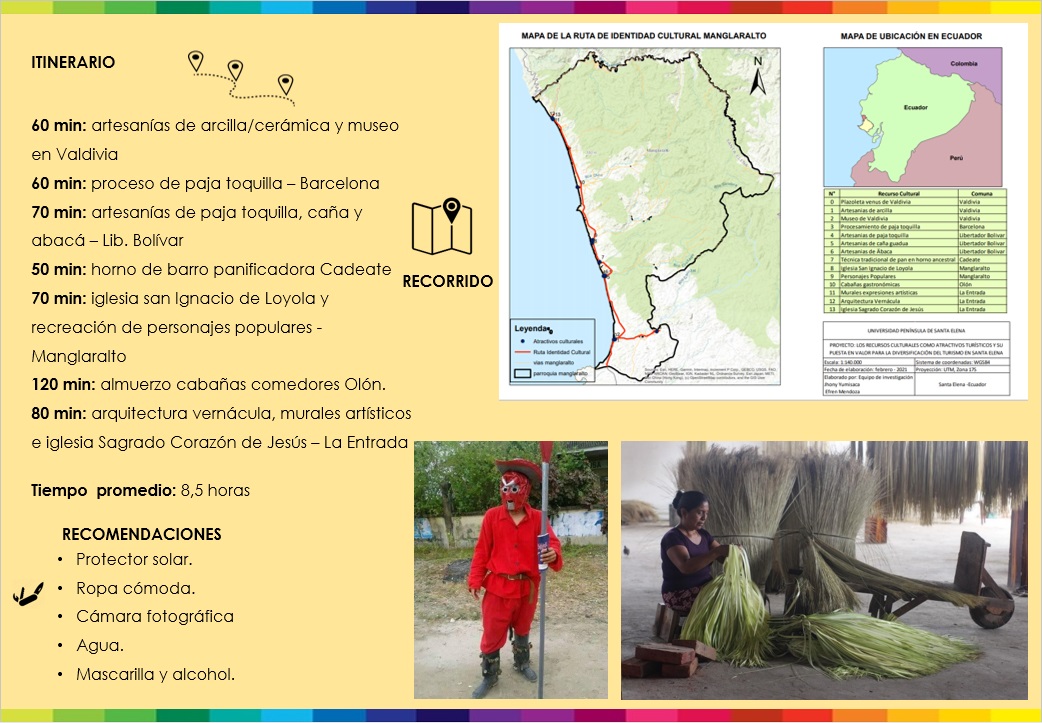Screen dimensions: 1042x723
Task: Expand the Leyenda panel on the map
Action: pos(529,328)
